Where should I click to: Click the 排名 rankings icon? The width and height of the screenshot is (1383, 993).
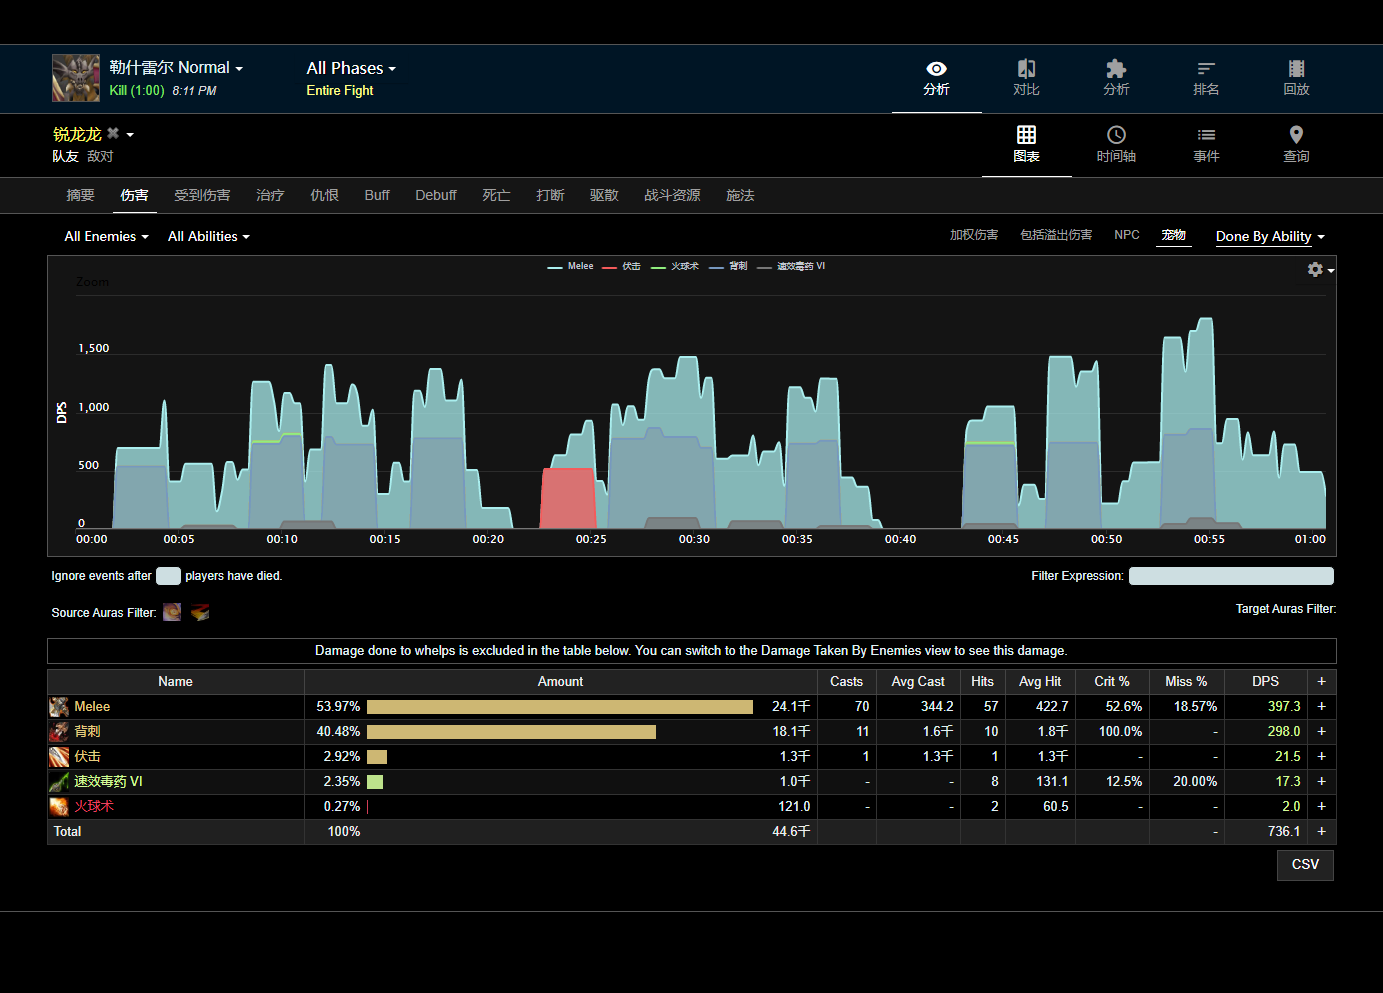[1206, 69]
